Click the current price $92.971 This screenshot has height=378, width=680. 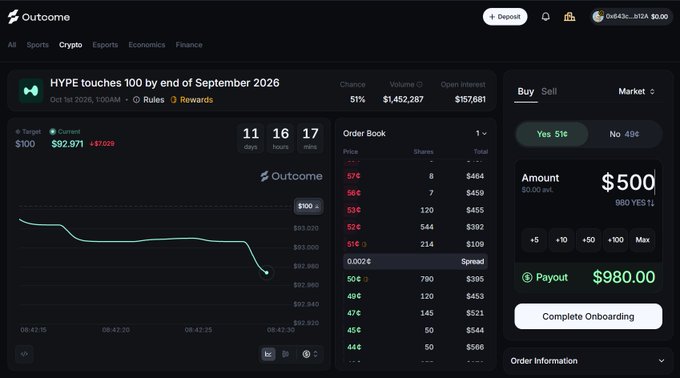(67, 144)
